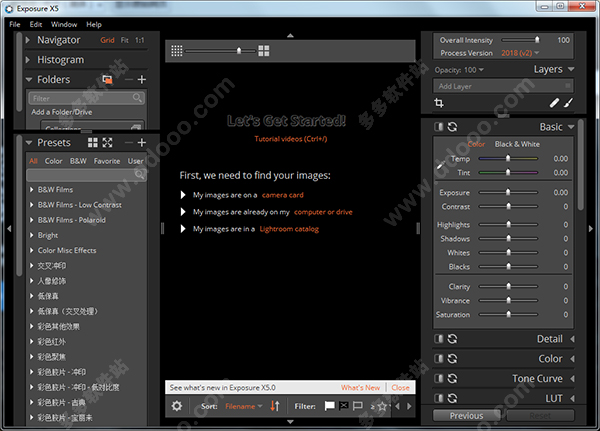Open the Help menu
This screenshot has width=600, height=431.
point(94,24)
